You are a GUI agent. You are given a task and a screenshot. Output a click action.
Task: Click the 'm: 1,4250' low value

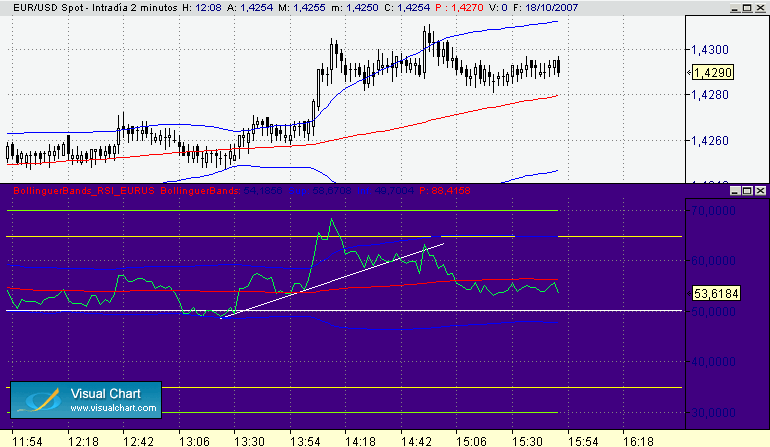pos(354,8)
